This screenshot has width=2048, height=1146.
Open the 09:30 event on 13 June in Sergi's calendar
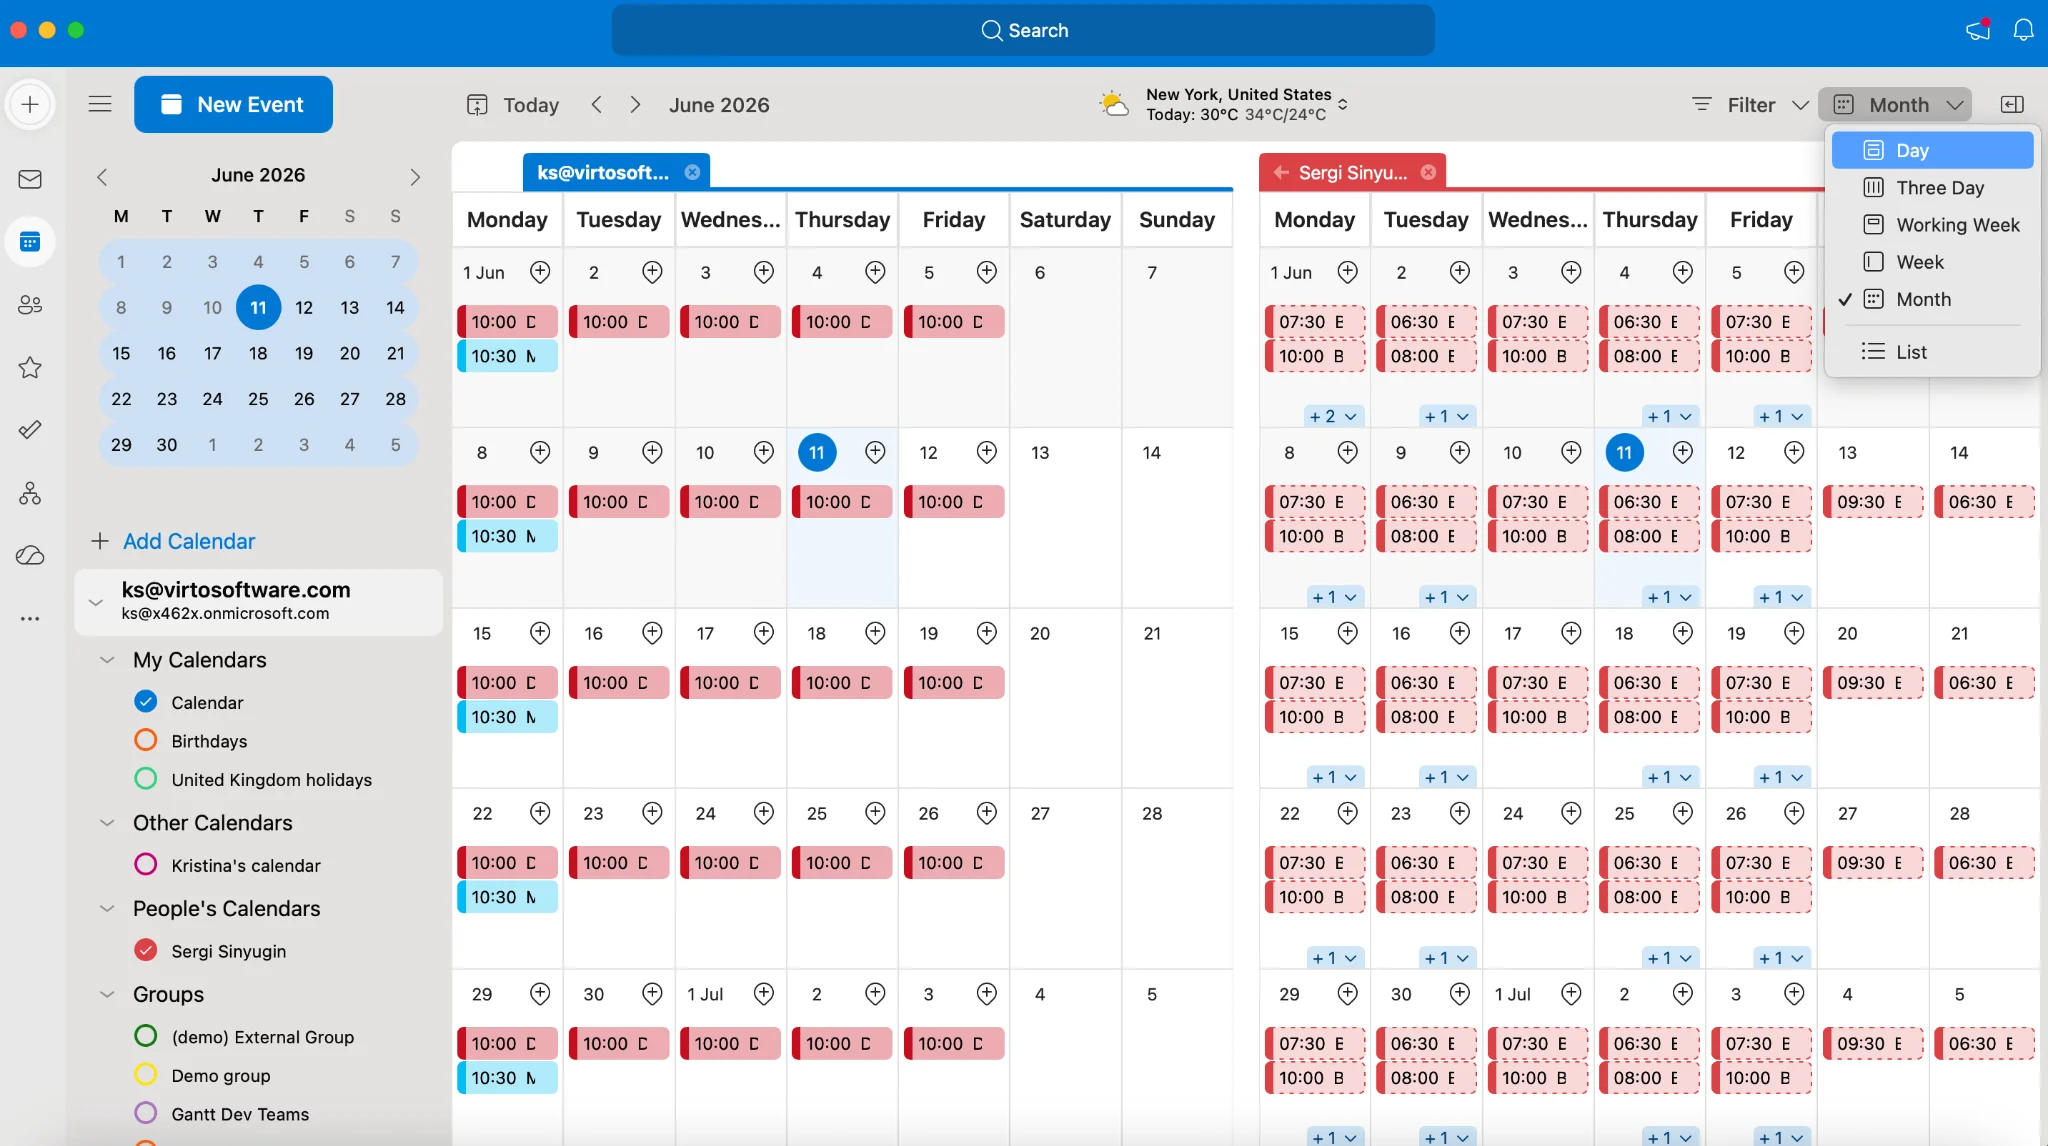pyautogui.click(x=1872, y=502)
